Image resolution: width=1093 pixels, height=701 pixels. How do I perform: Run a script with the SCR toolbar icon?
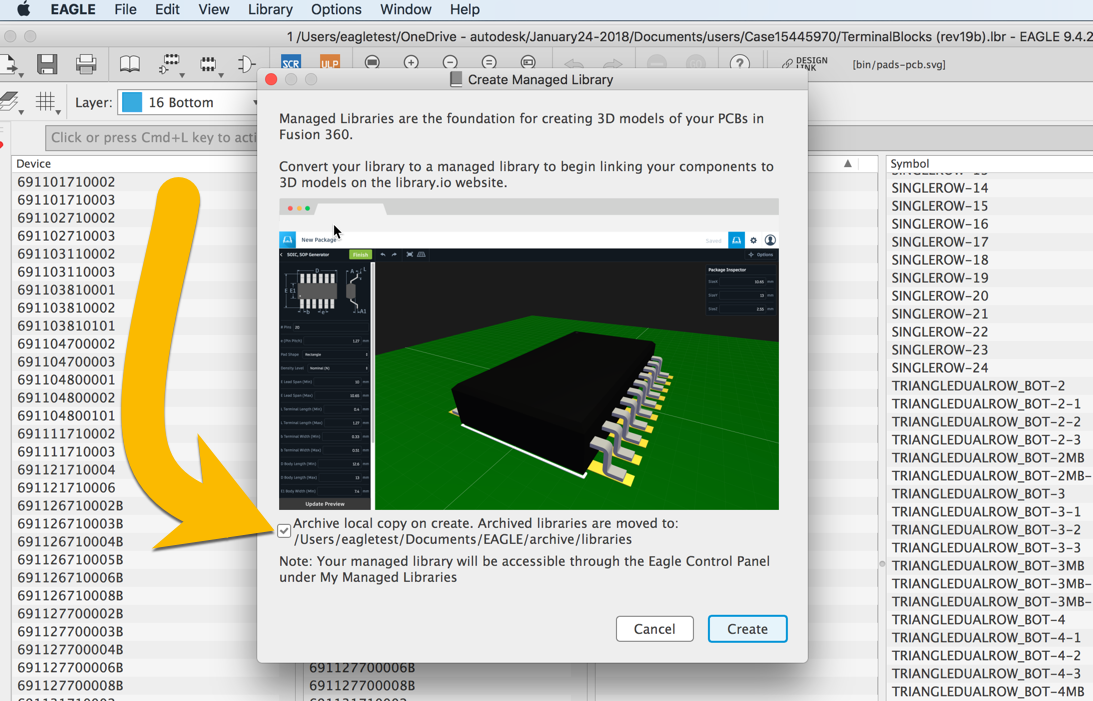tap(291, 62)
